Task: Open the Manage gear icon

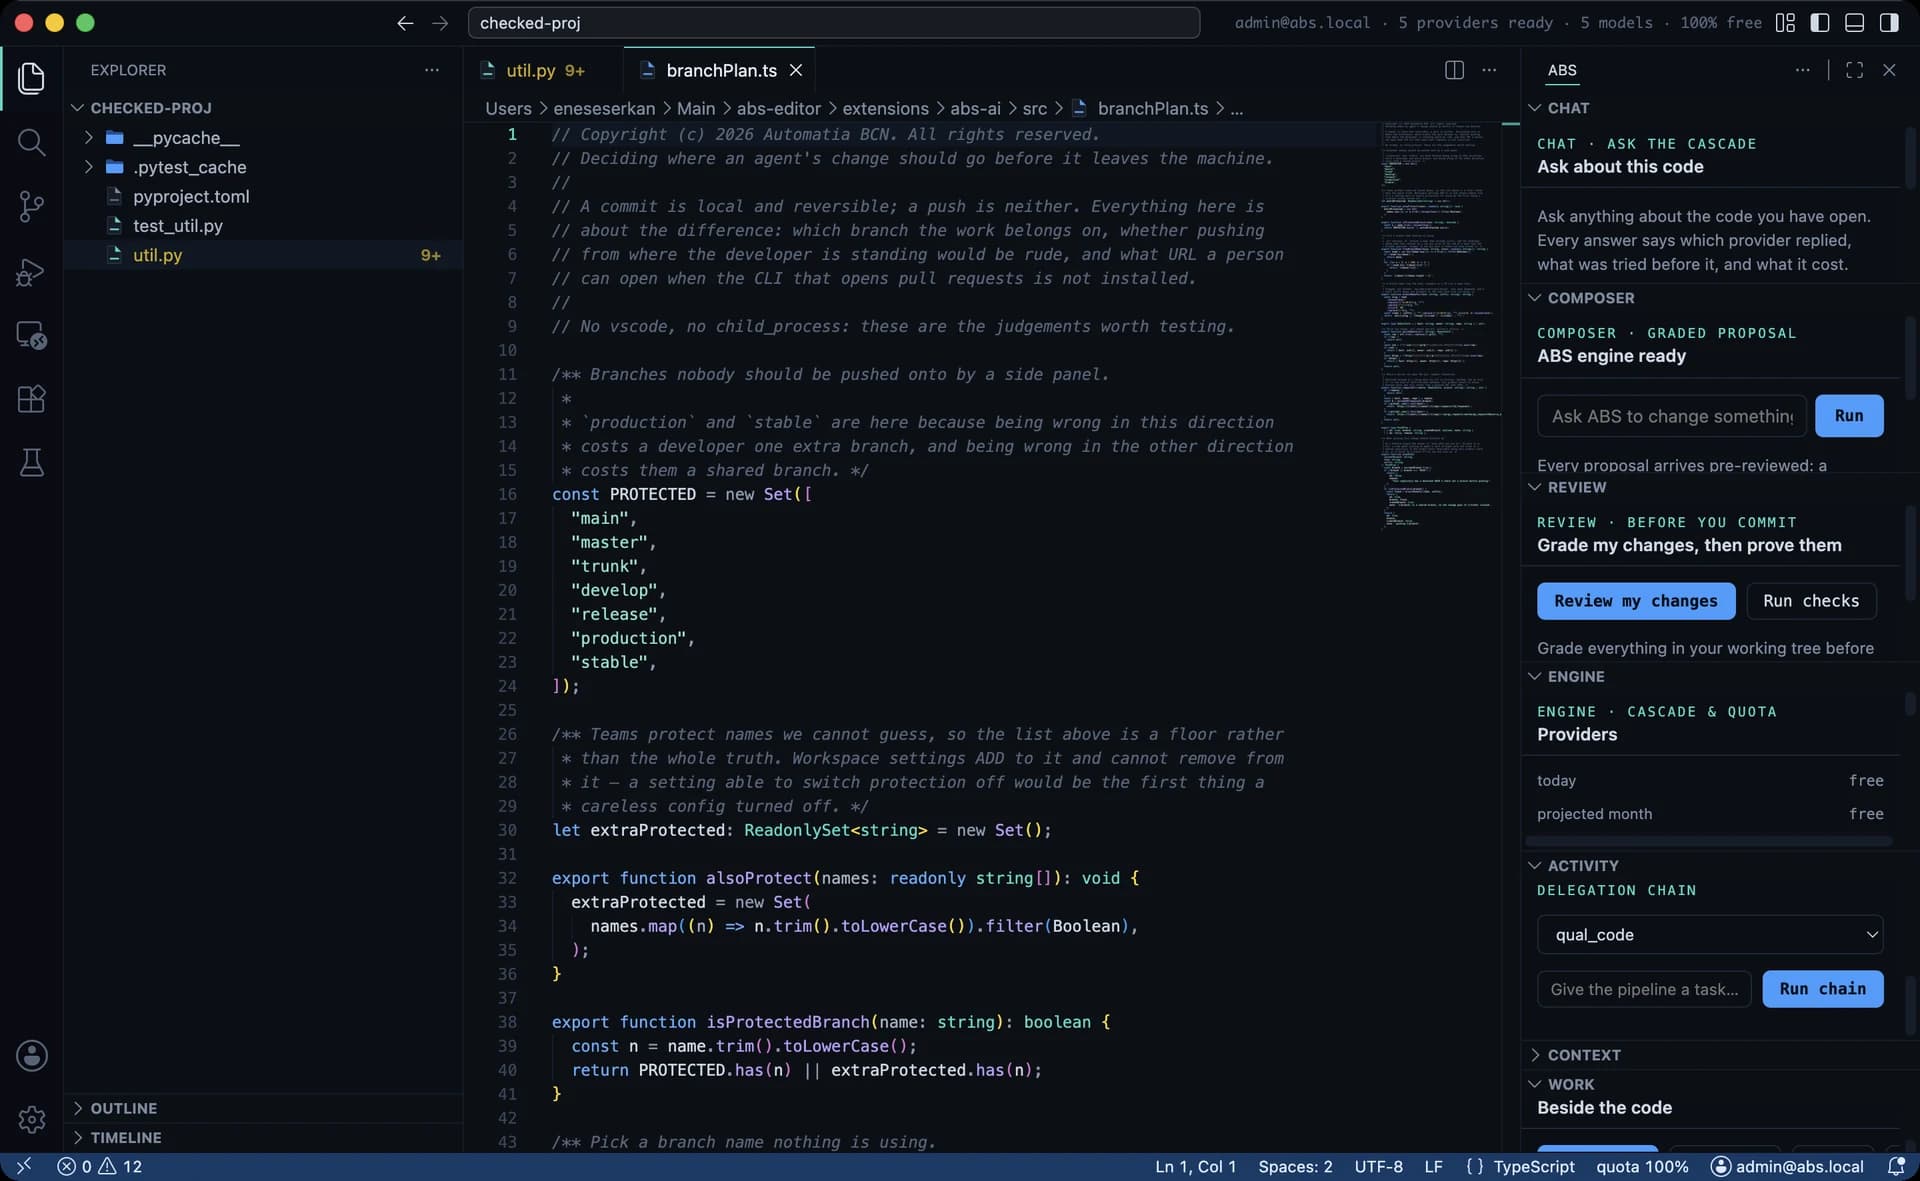Action: point(31,1119)
